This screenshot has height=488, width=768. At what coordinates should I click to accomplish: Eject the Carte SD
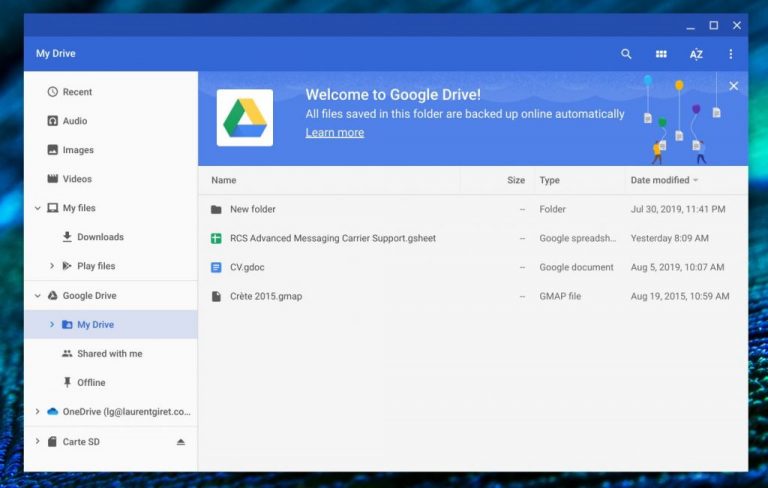[181, 441]
